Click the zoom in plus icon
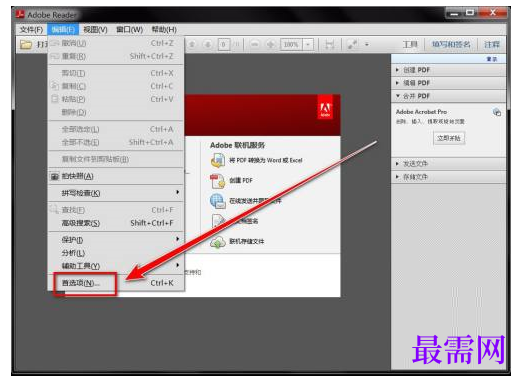Image resolution: width=524 pixels, height=381 pixels. (x=271, y=44)
